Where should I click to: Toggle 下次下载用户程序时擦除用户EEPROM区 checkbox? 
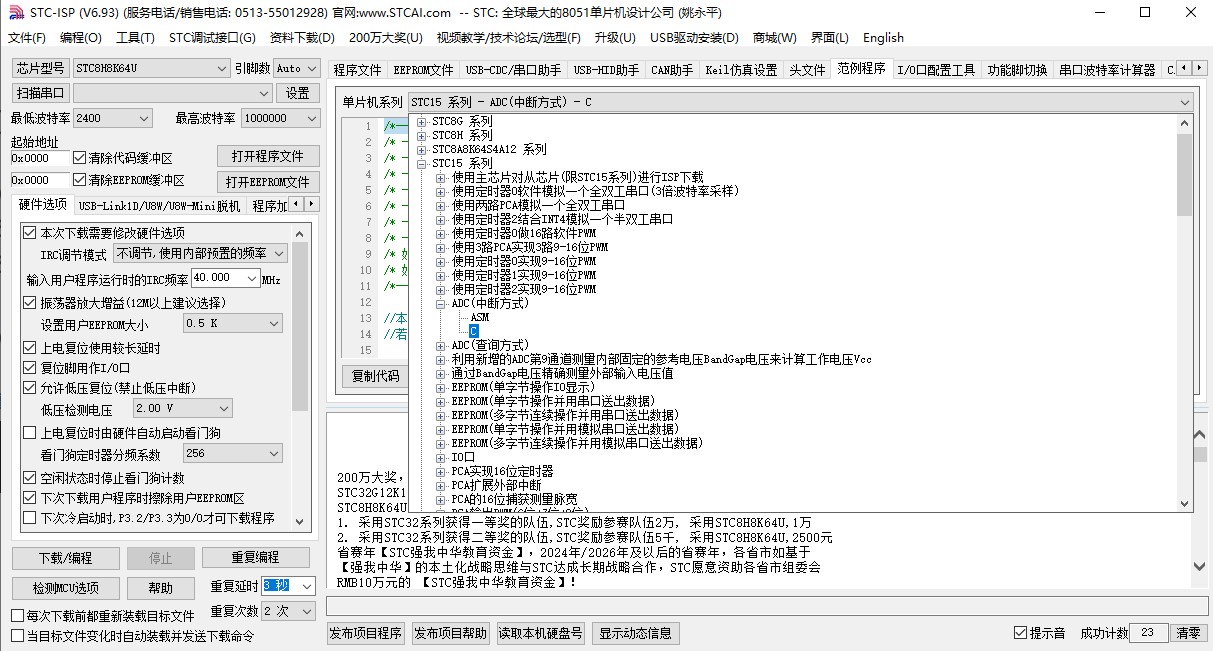click(x=30, y=498)
